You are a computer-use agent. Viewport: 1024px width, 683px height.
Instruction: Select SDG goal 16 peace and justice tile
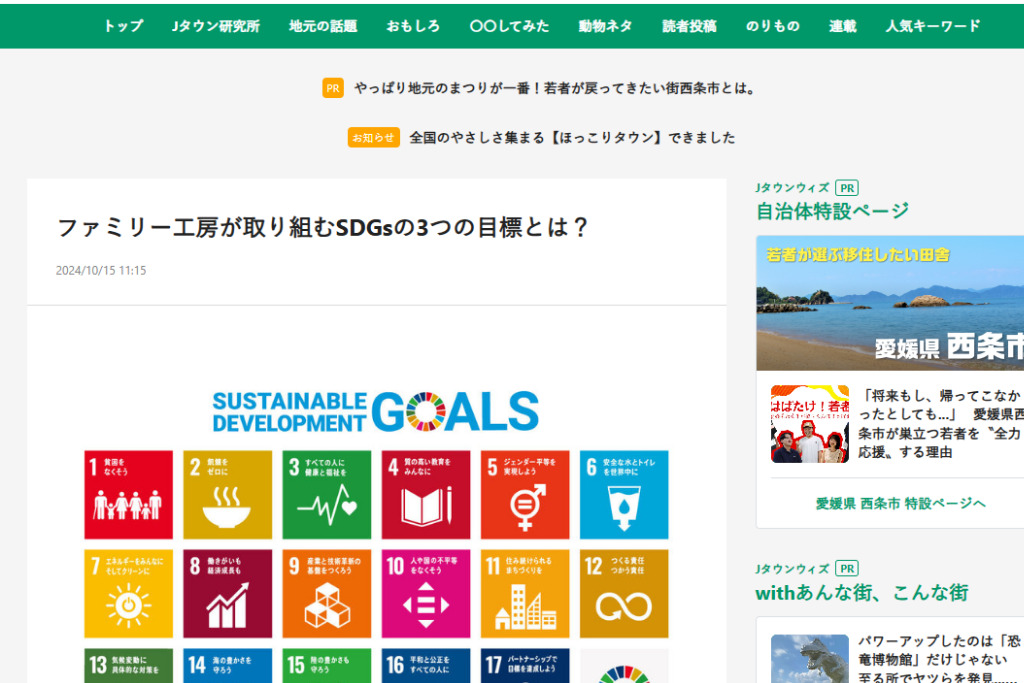(426, 665)
